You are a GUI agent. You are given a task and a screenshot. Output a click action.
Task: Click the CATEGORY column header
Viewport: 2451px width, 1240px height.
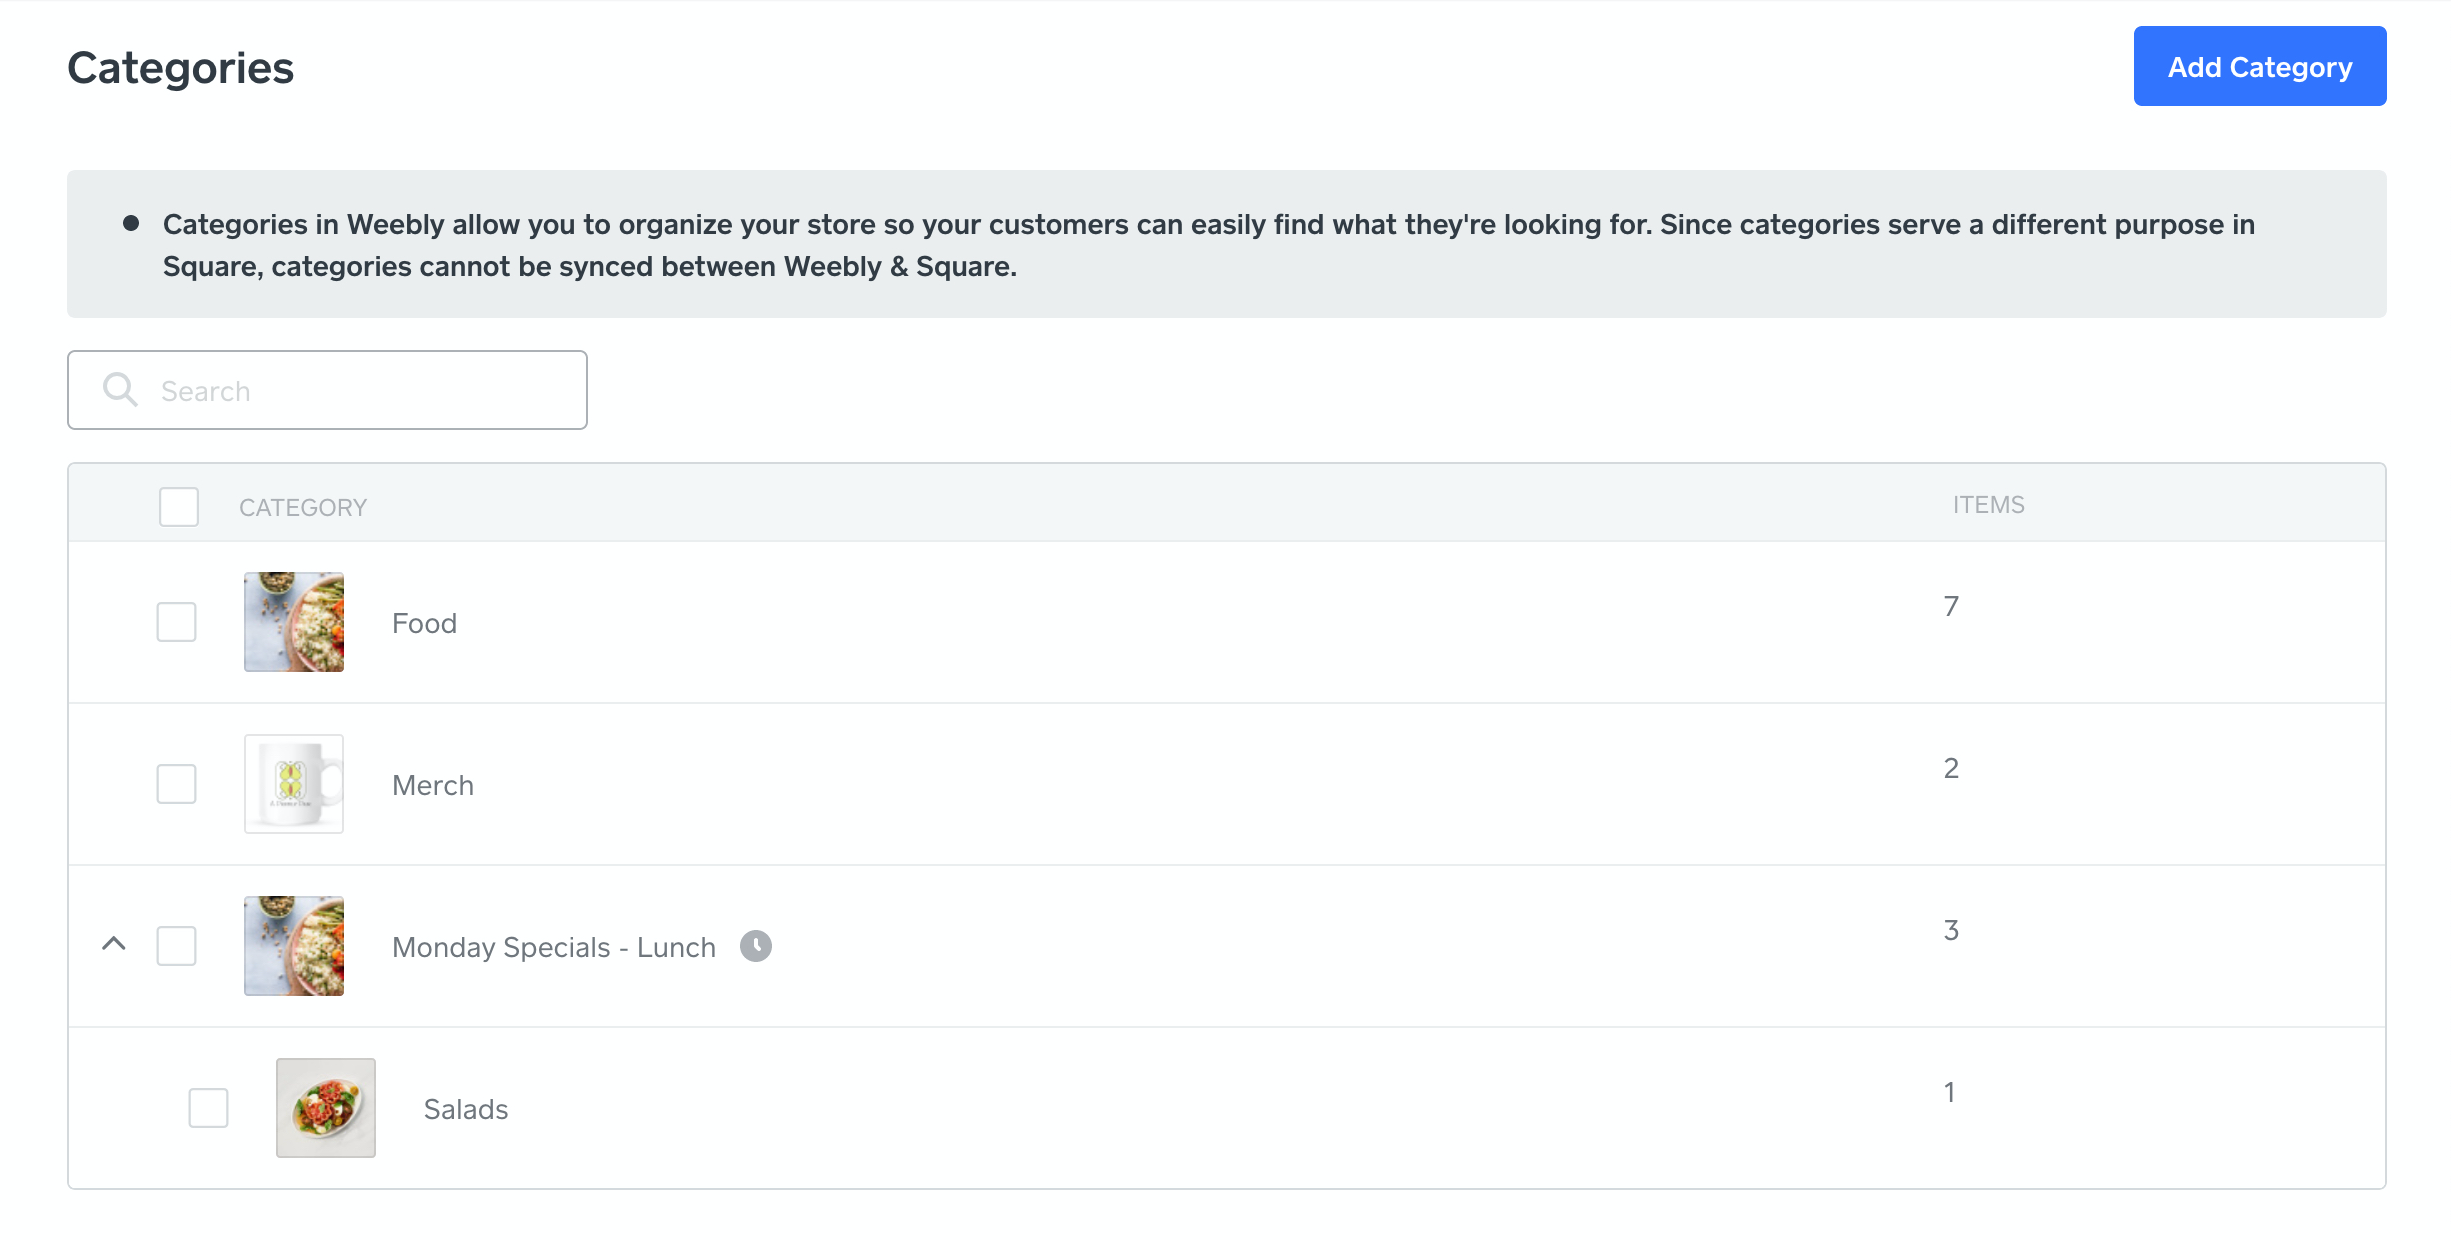pos(303,508)
